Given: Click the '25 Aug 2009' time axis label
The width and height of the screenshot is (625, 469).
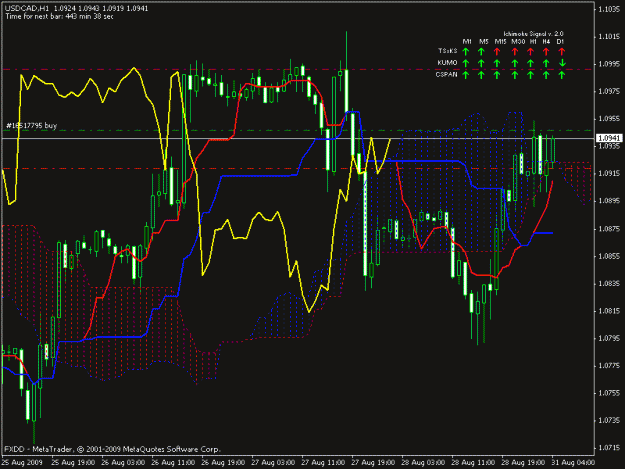Looking at the screenshot, I should (22, 463).
